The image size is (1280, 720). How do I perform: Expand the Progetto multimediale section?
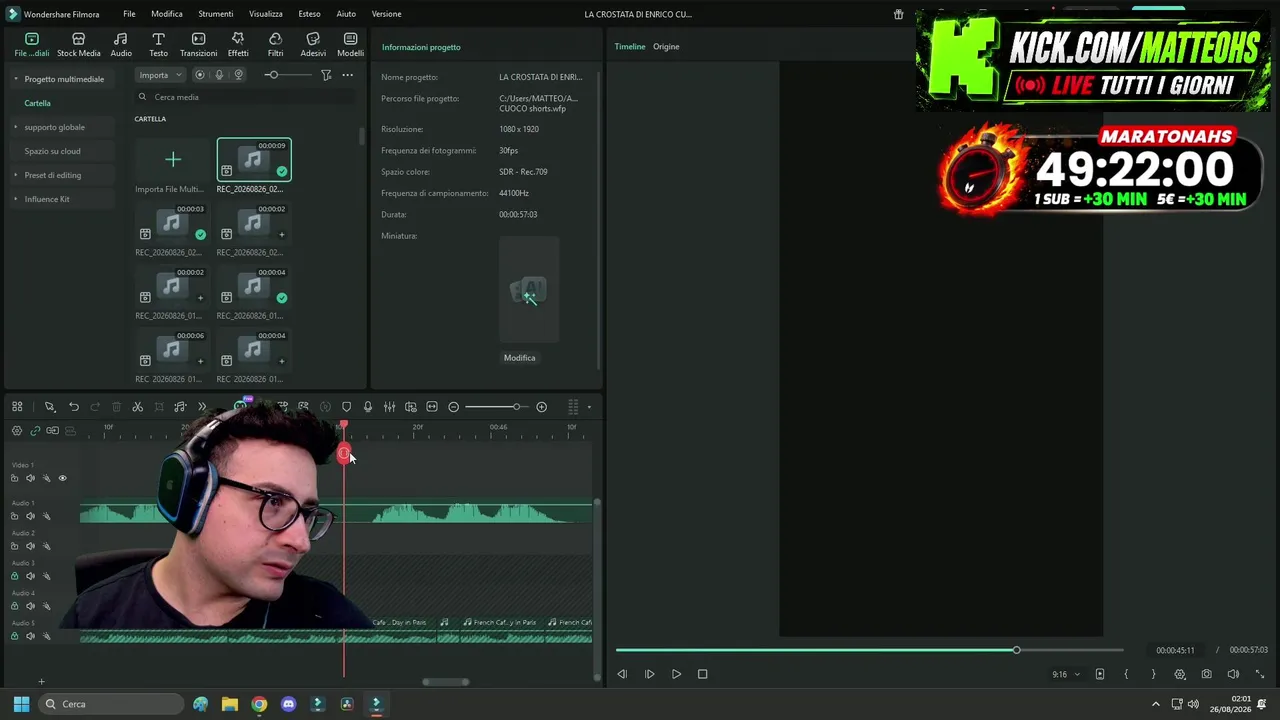click(15, 79)
